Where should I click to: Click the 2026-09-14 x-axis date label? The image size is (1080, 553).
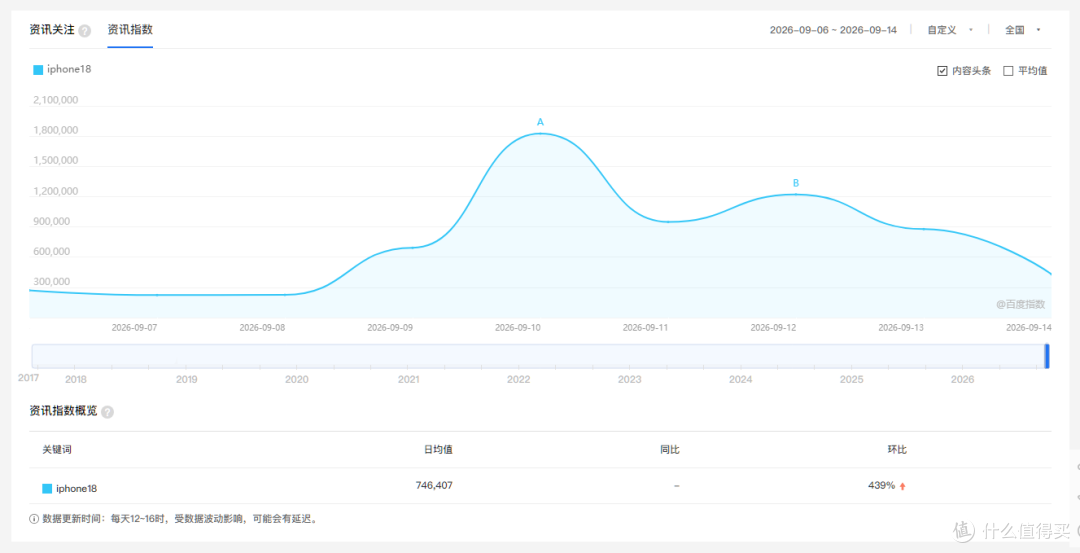pyautogui.click(x=1029, y=328)
